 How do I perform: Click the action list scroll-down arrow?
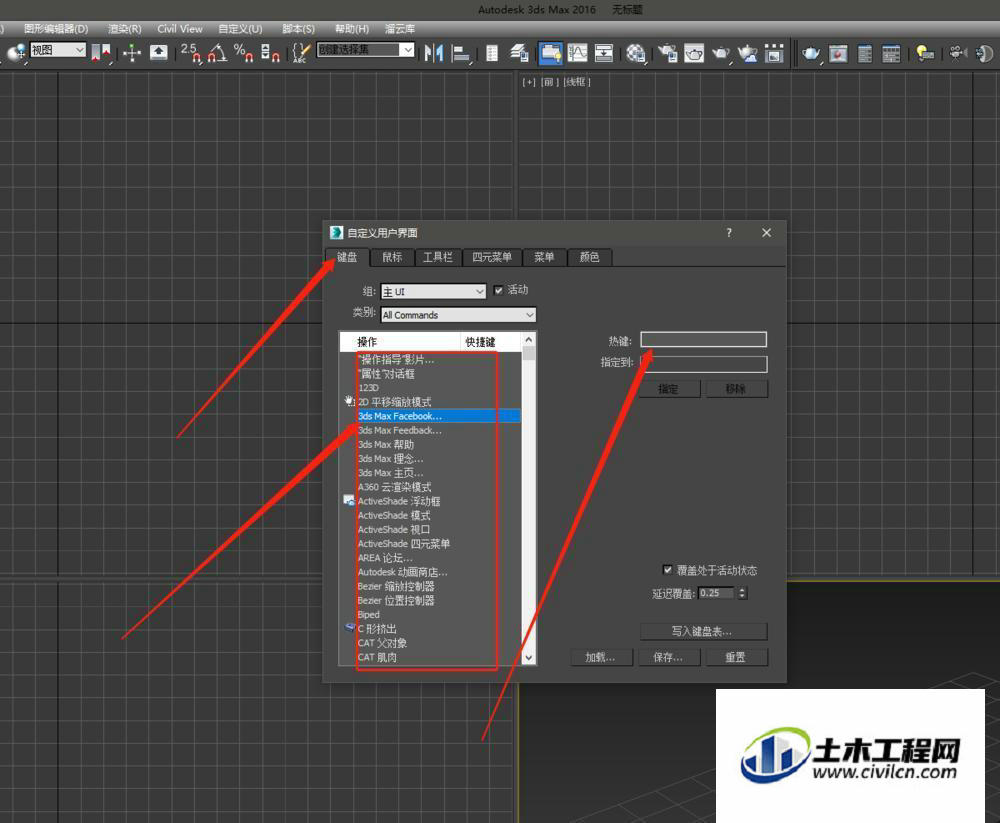[529, 658]
